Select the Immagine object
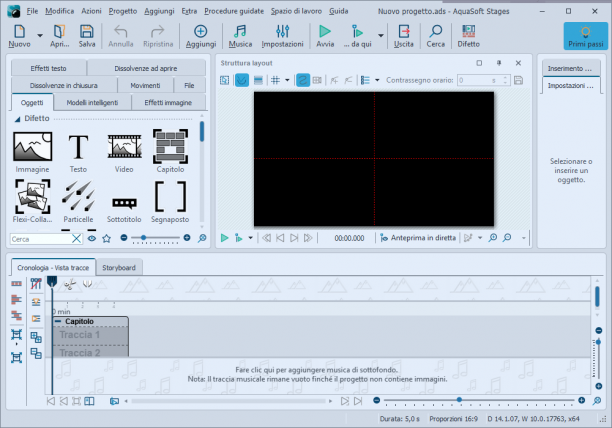Screen dimensions: 612x428 tap(32, 152)
